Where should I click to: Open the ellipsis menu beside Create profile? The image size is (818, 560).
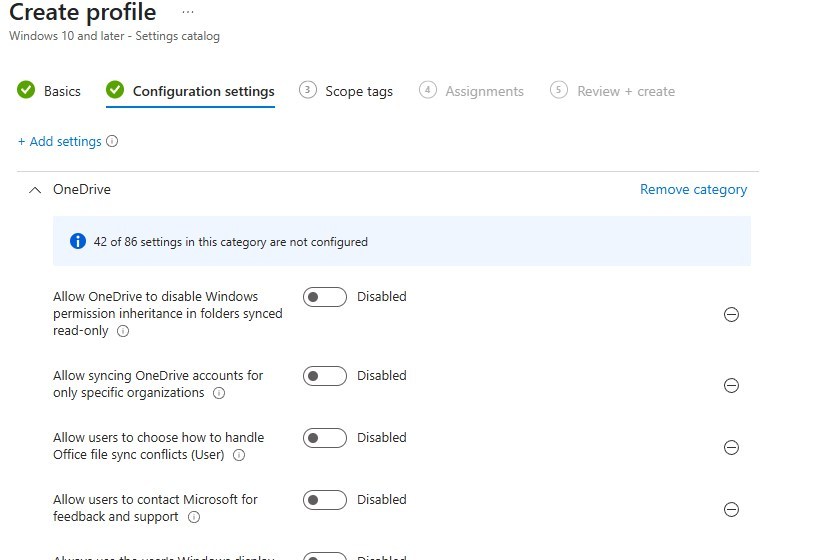188,11
